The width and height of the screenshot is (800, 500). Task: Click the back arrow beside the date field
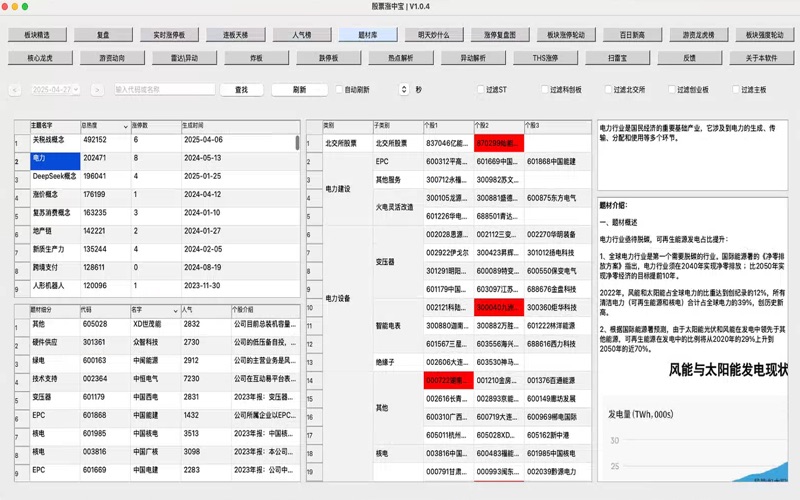(15, 90)
